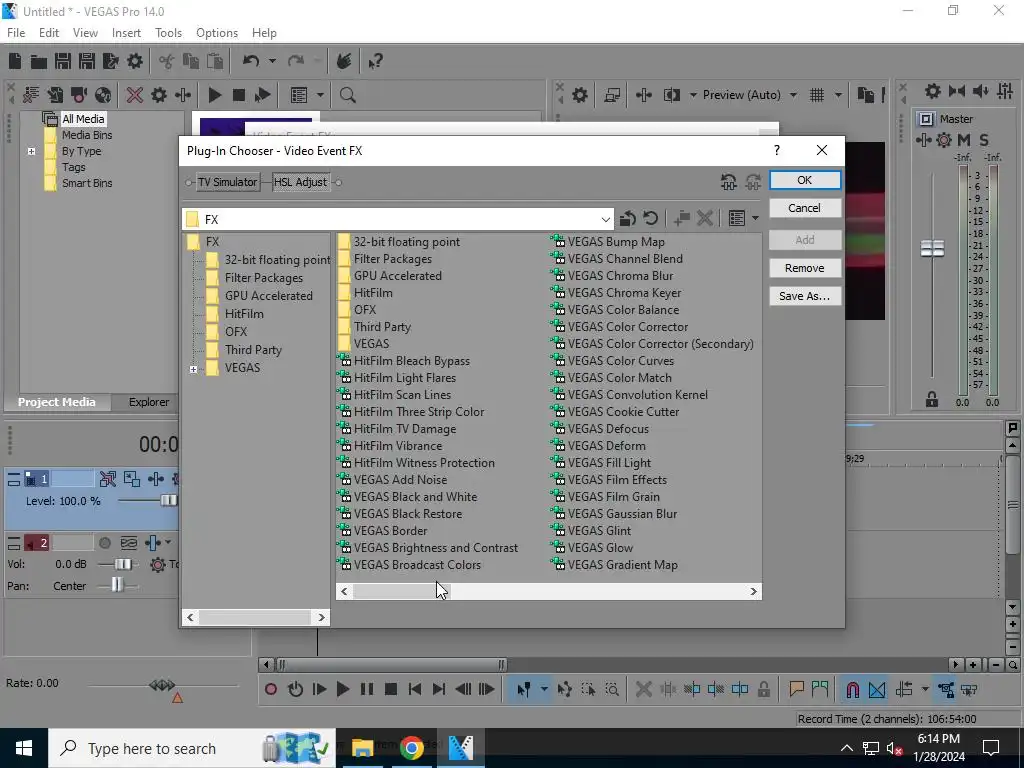Click the Up One Level folder icon in chooser
Viewport: 1024px width, 768px height.
click(628, 218)
